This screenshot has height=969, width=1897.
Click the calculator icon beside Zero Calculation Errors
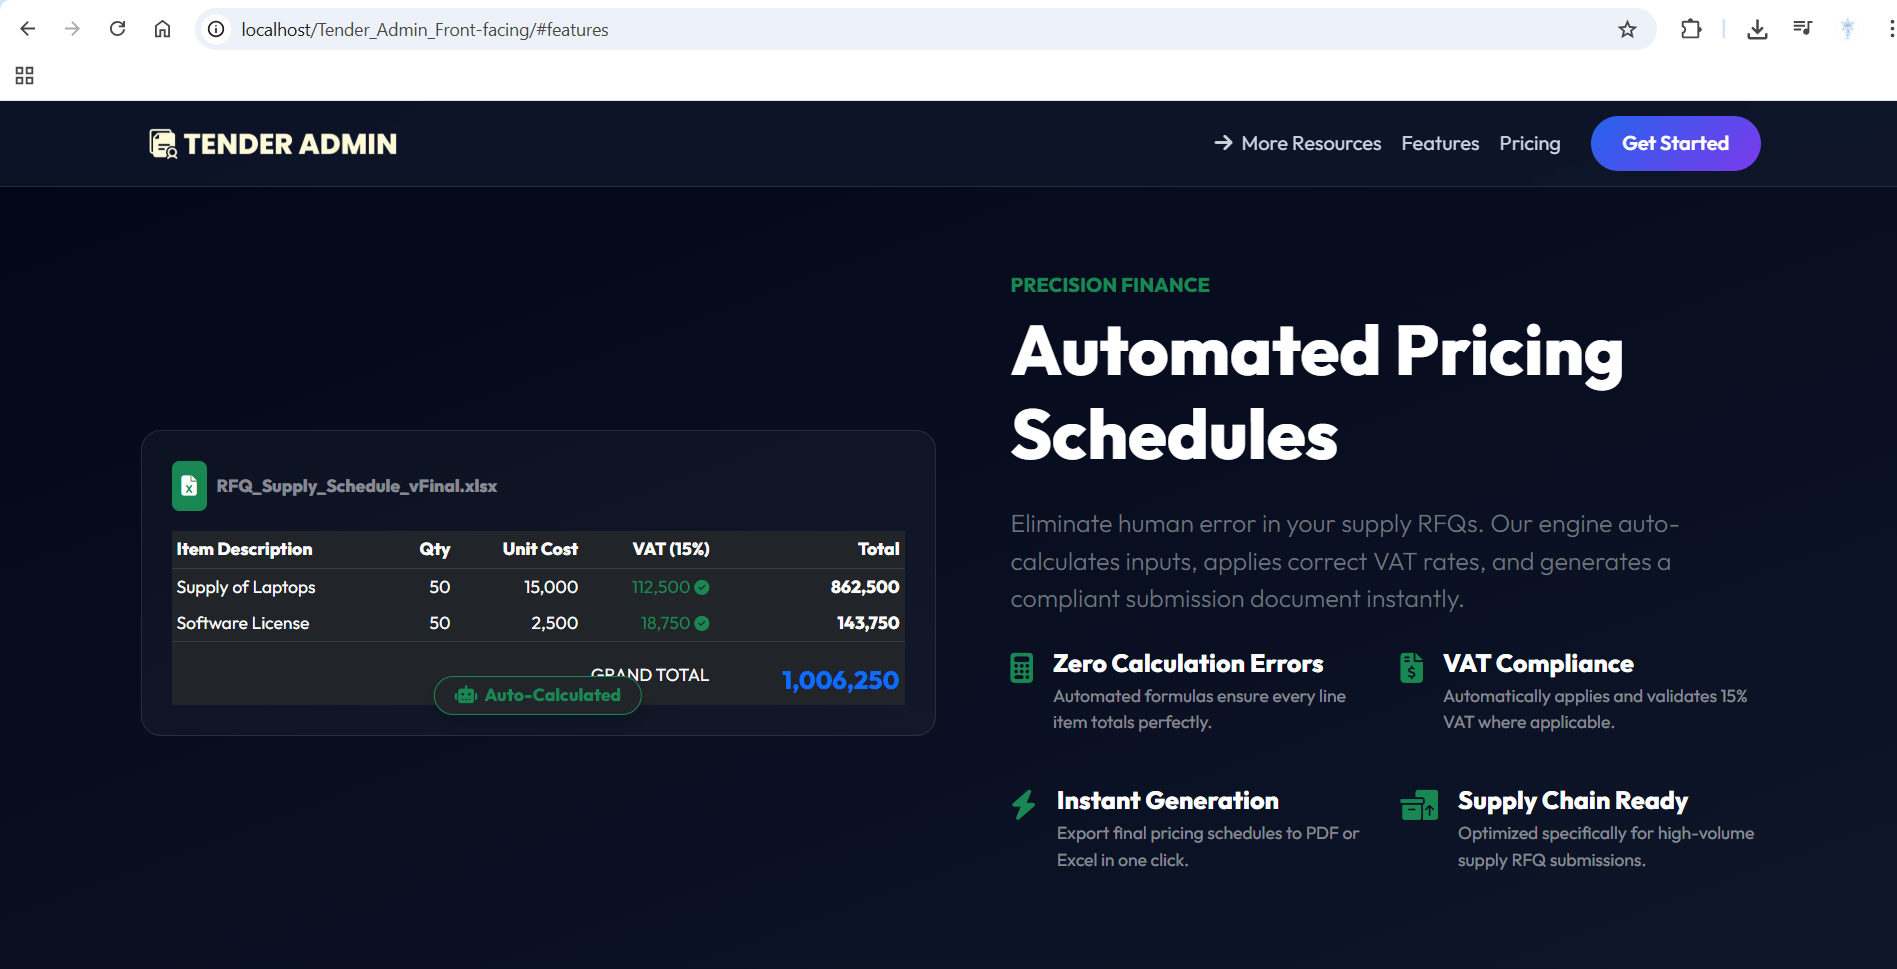(x=1021, y=667)
